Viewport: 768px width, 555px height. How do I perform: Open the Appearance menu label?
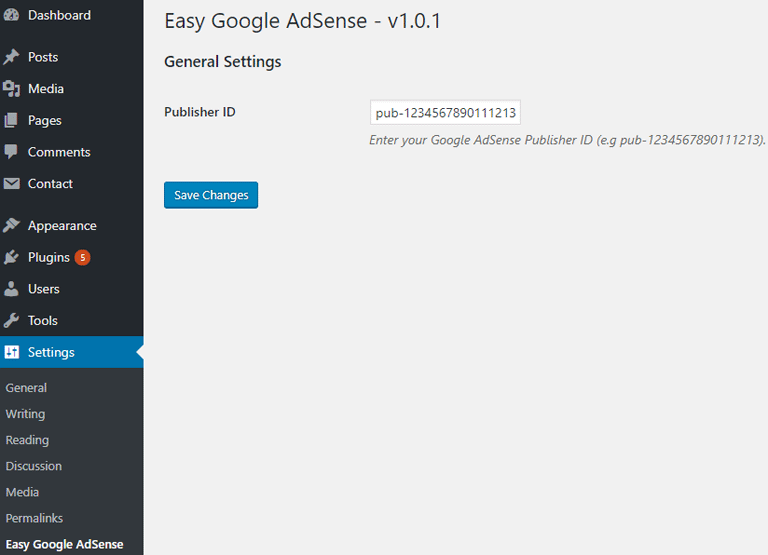(x=62, y=226)
